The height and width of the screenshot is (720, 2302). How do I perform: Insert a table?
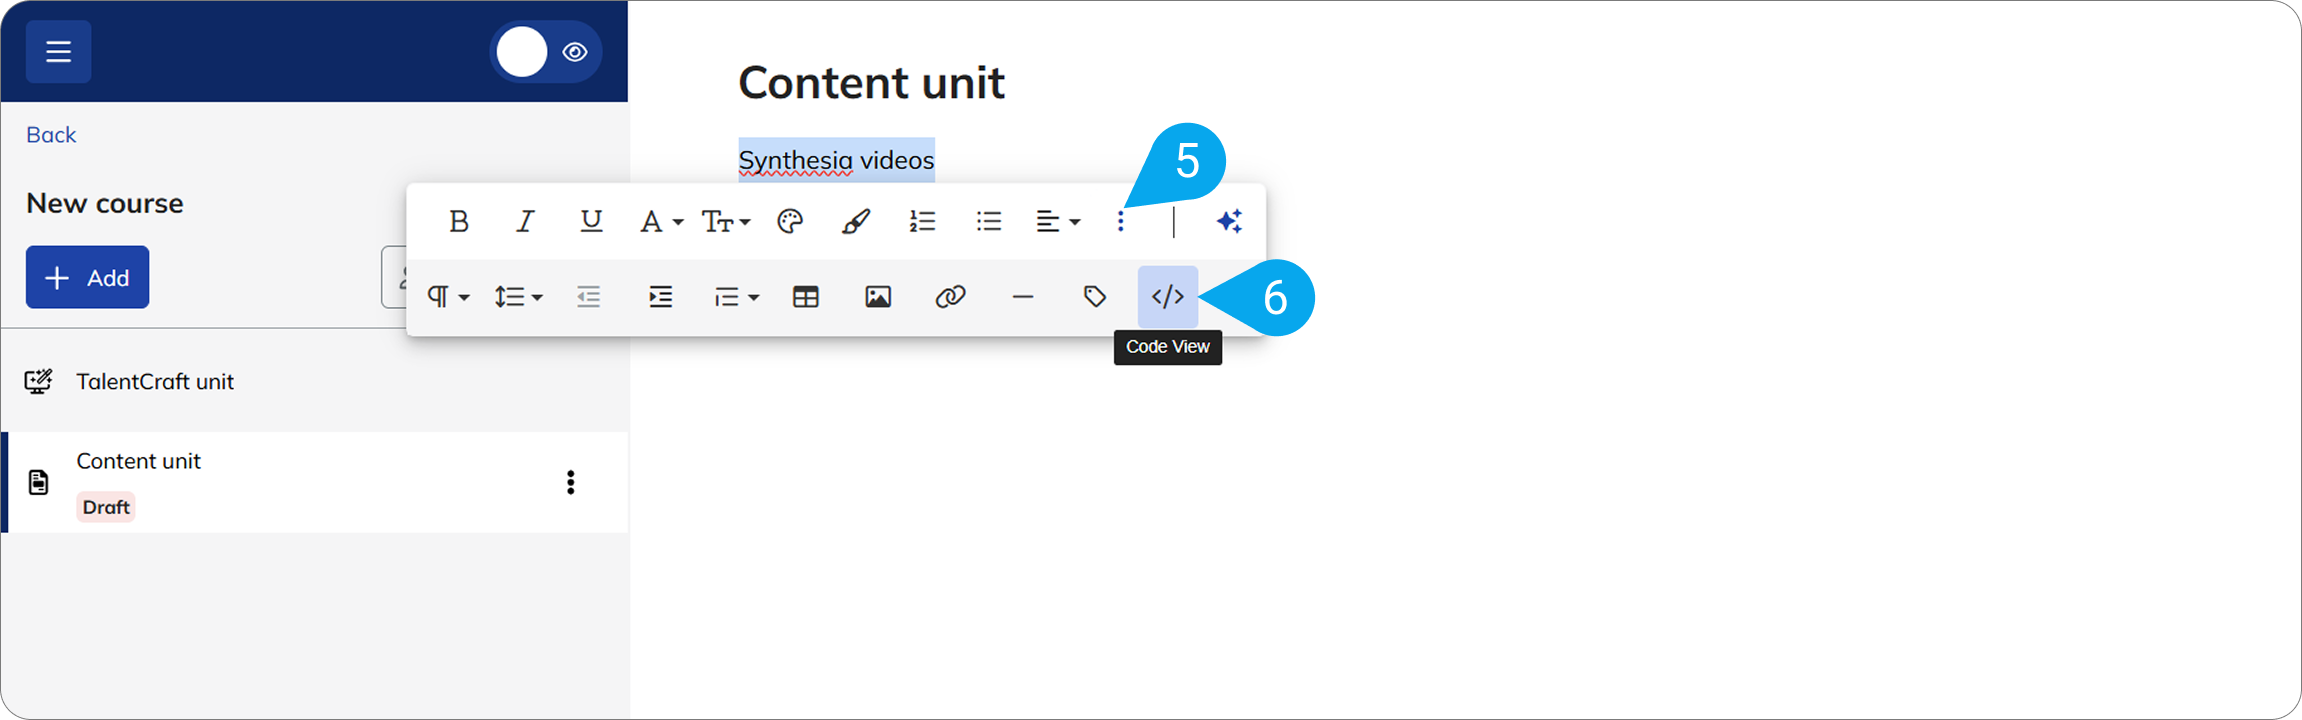(x=806, y=297)
